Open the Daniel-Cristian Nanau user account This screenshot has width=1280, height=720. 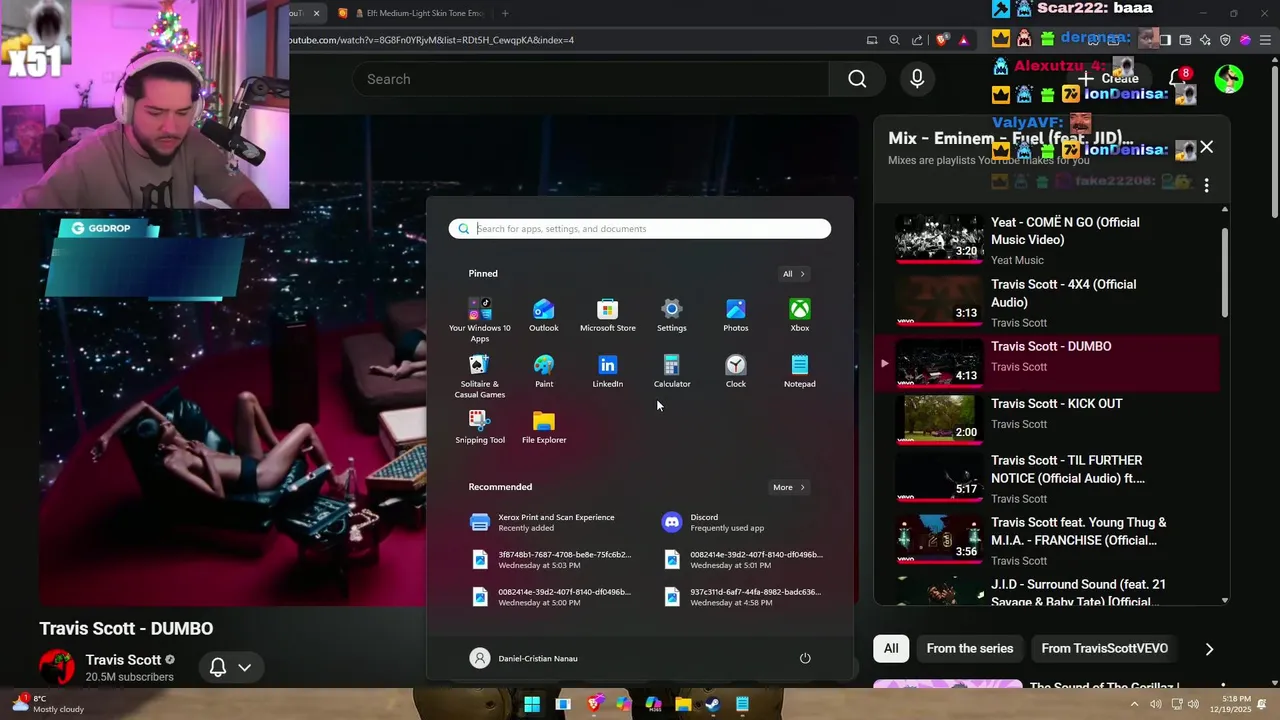(524, 658)
